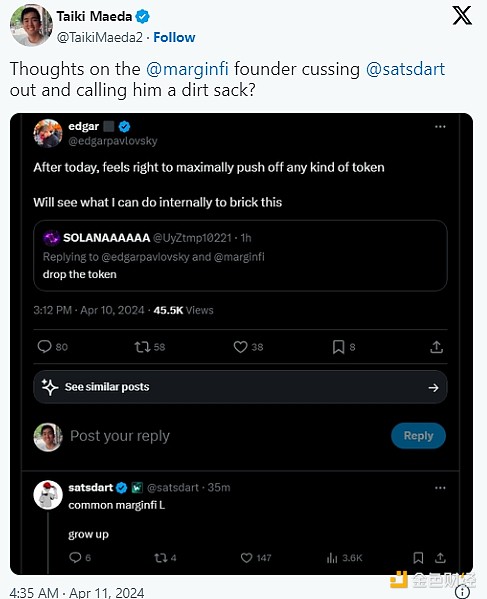Bookmark satsdart's reply
The width and height of the screenshot is (487, 599).
pyautogui.click(x=418, y=558)
